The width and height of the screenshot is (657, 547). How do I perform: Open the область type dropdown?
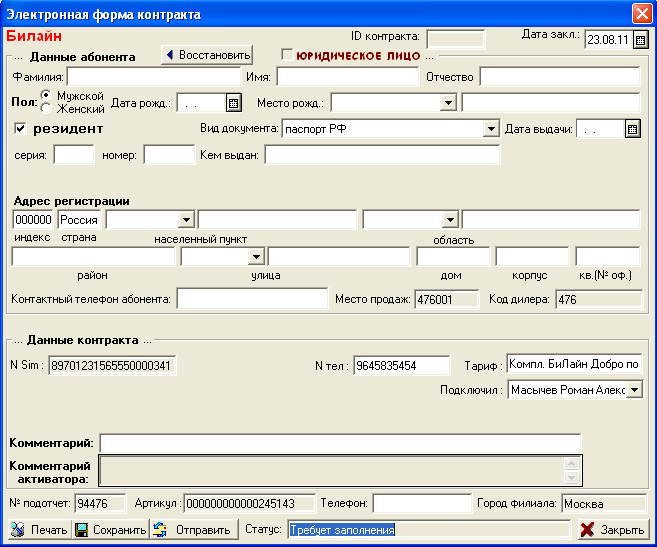(x=450, y=220)
